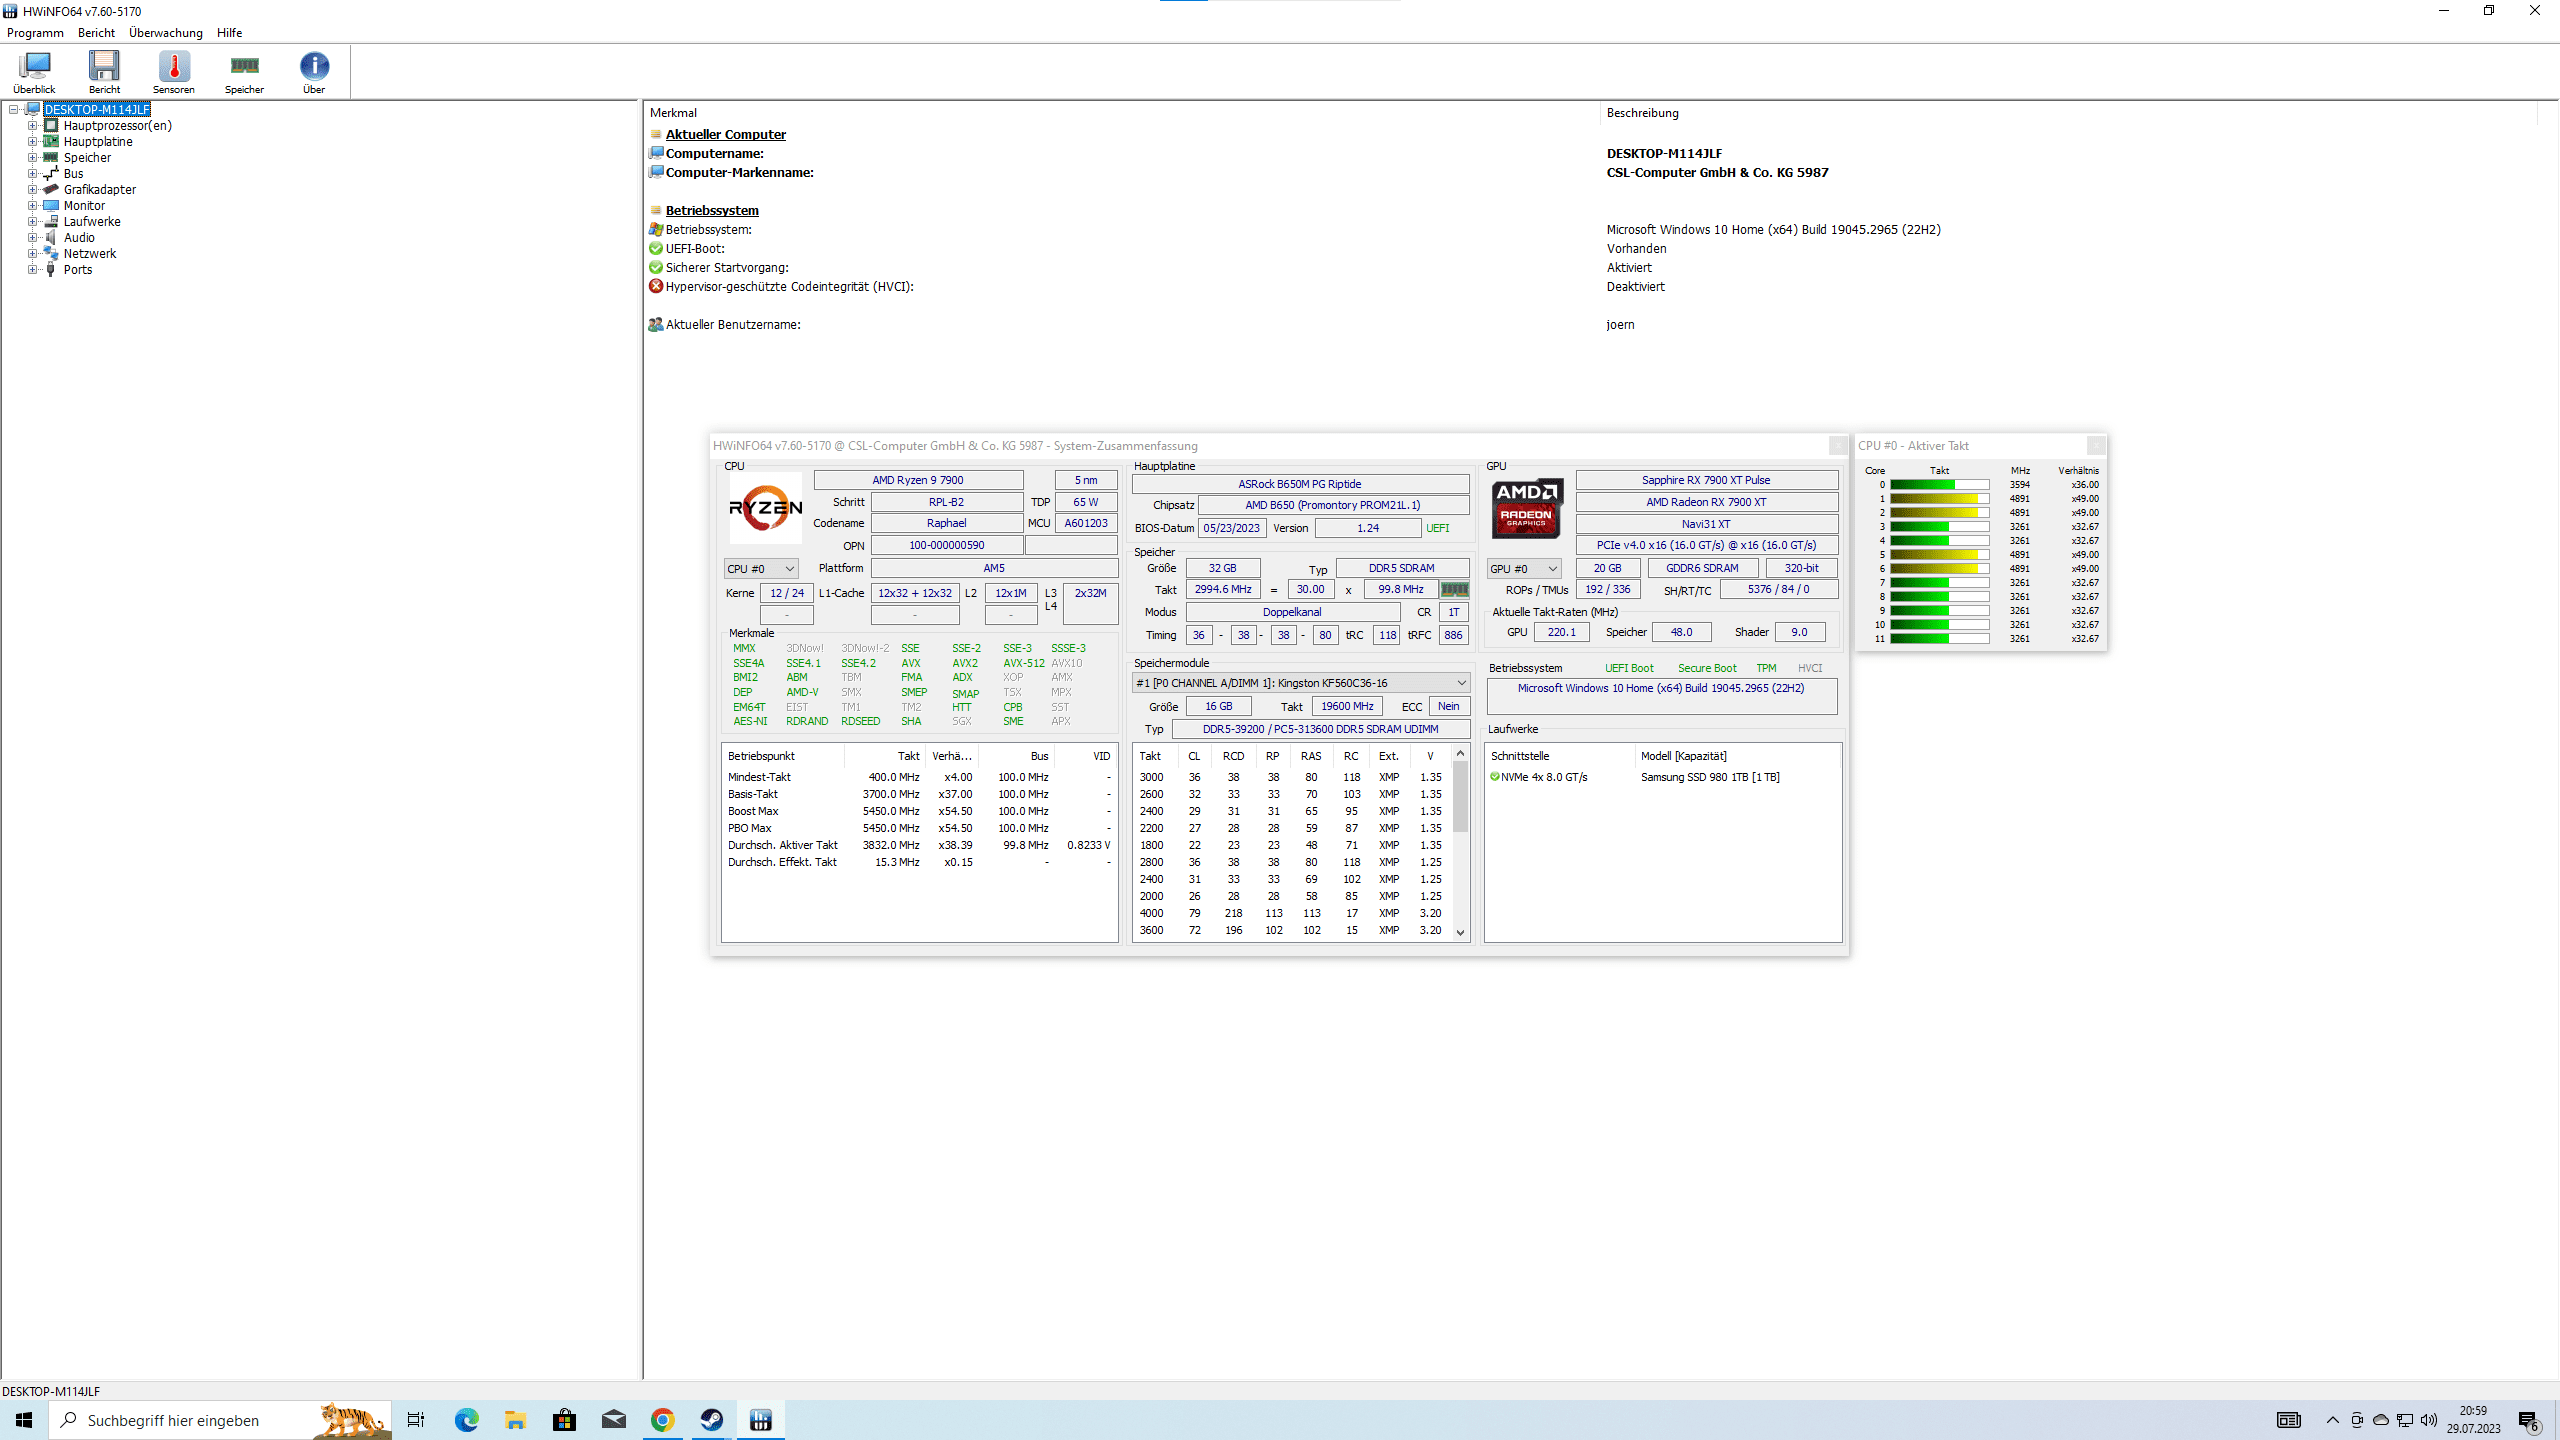
Task: Open the volume control in system tray
Action: pyautogui.click(x=2429, y=1420)
